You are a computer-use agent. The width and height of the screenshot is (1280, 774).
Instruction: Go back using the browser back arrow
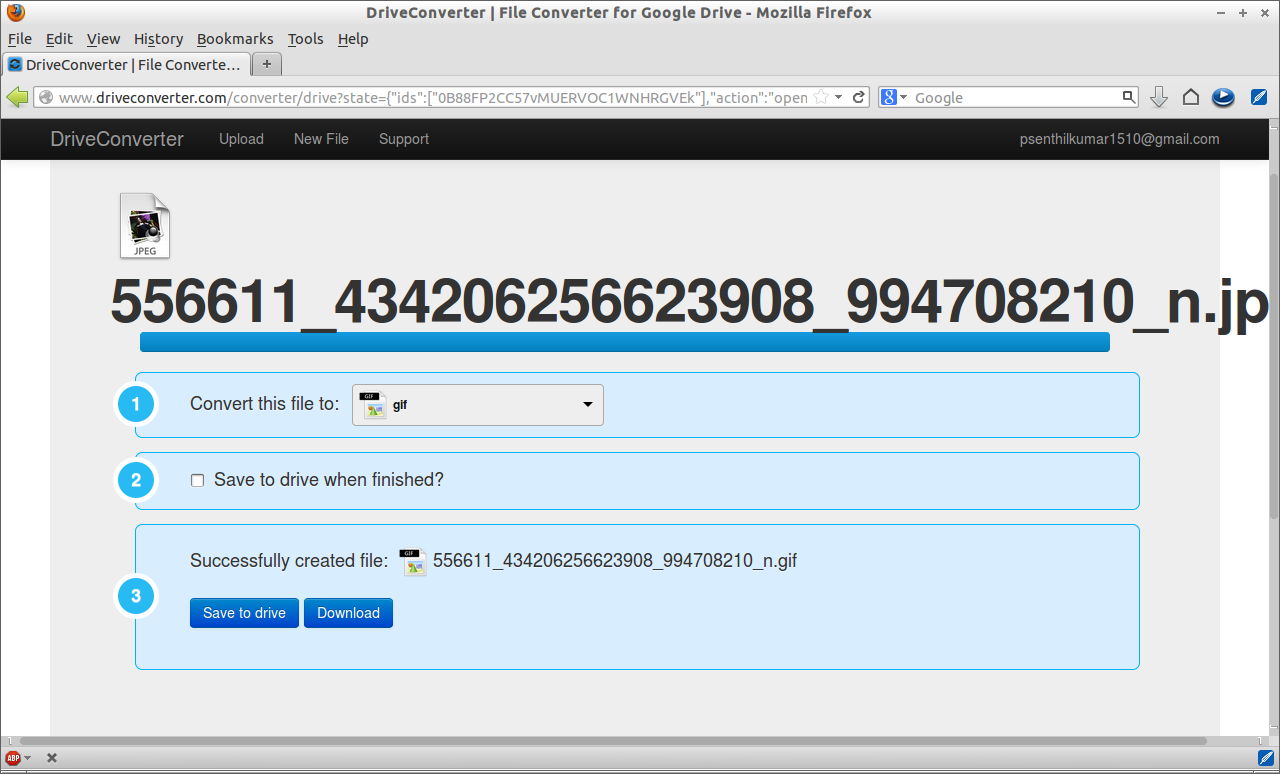[x=17, y=97]
